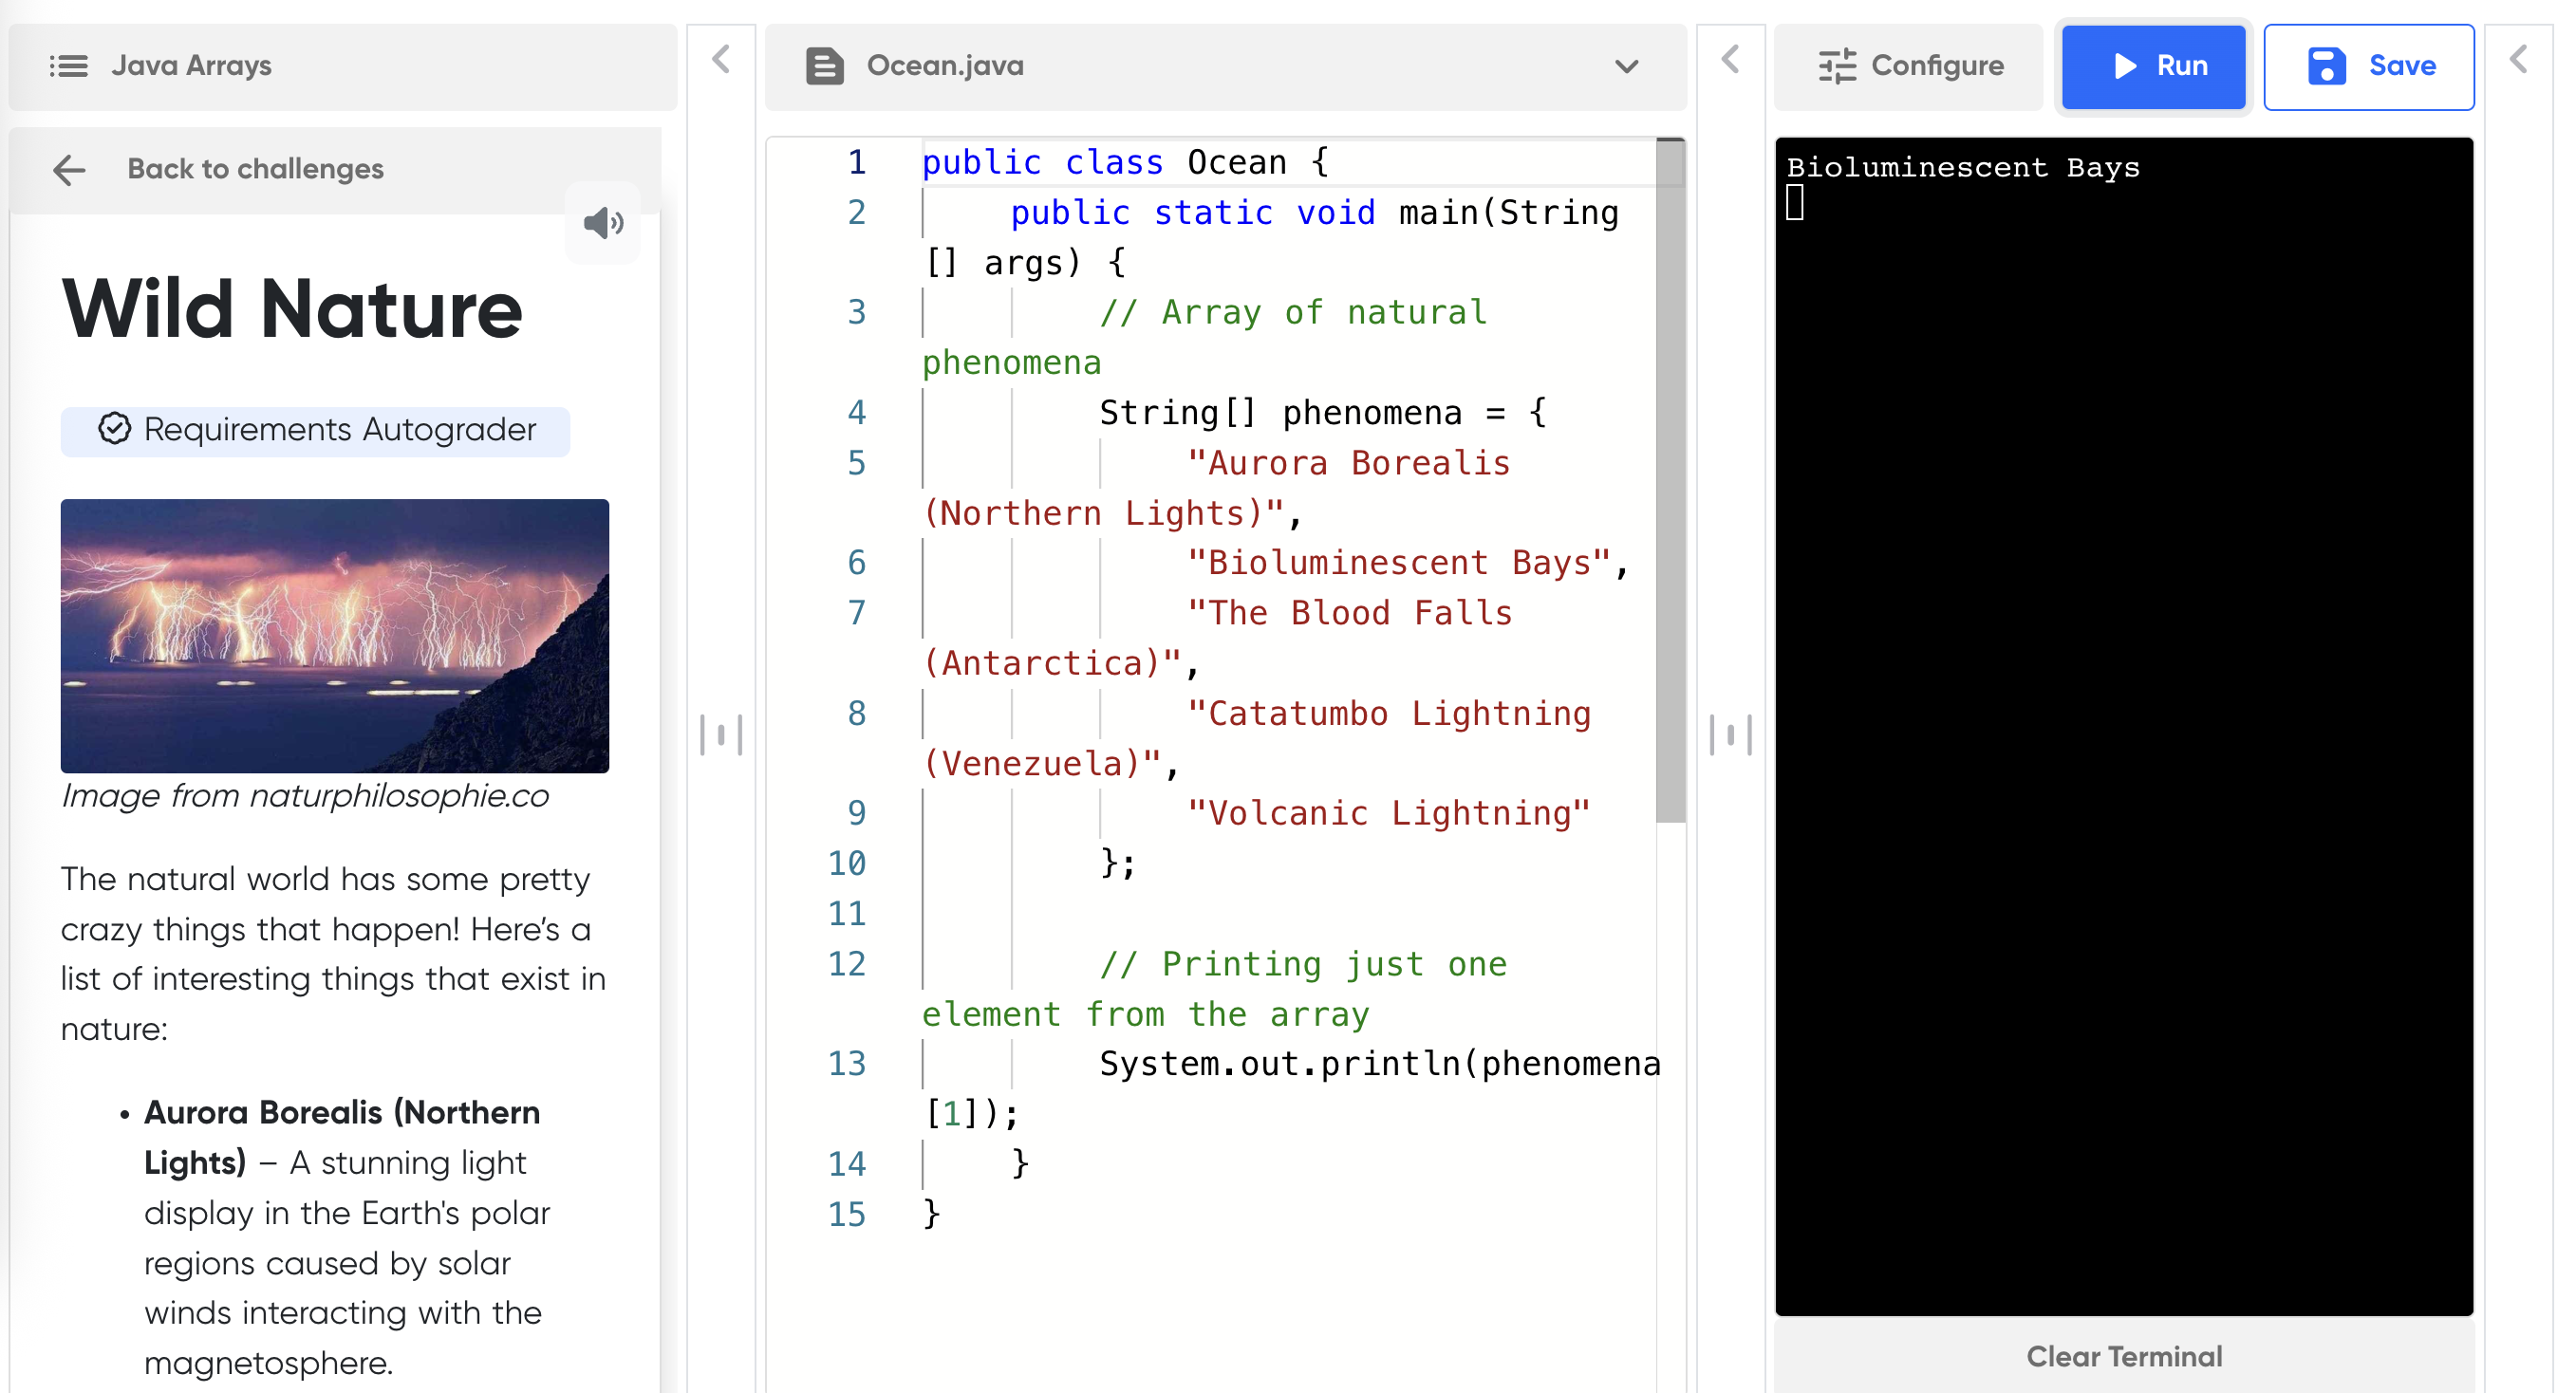The height and width of the screenshot is (1393, 2576).
Task: Click the code editor vertical scrollbar
Action: 1670,480
